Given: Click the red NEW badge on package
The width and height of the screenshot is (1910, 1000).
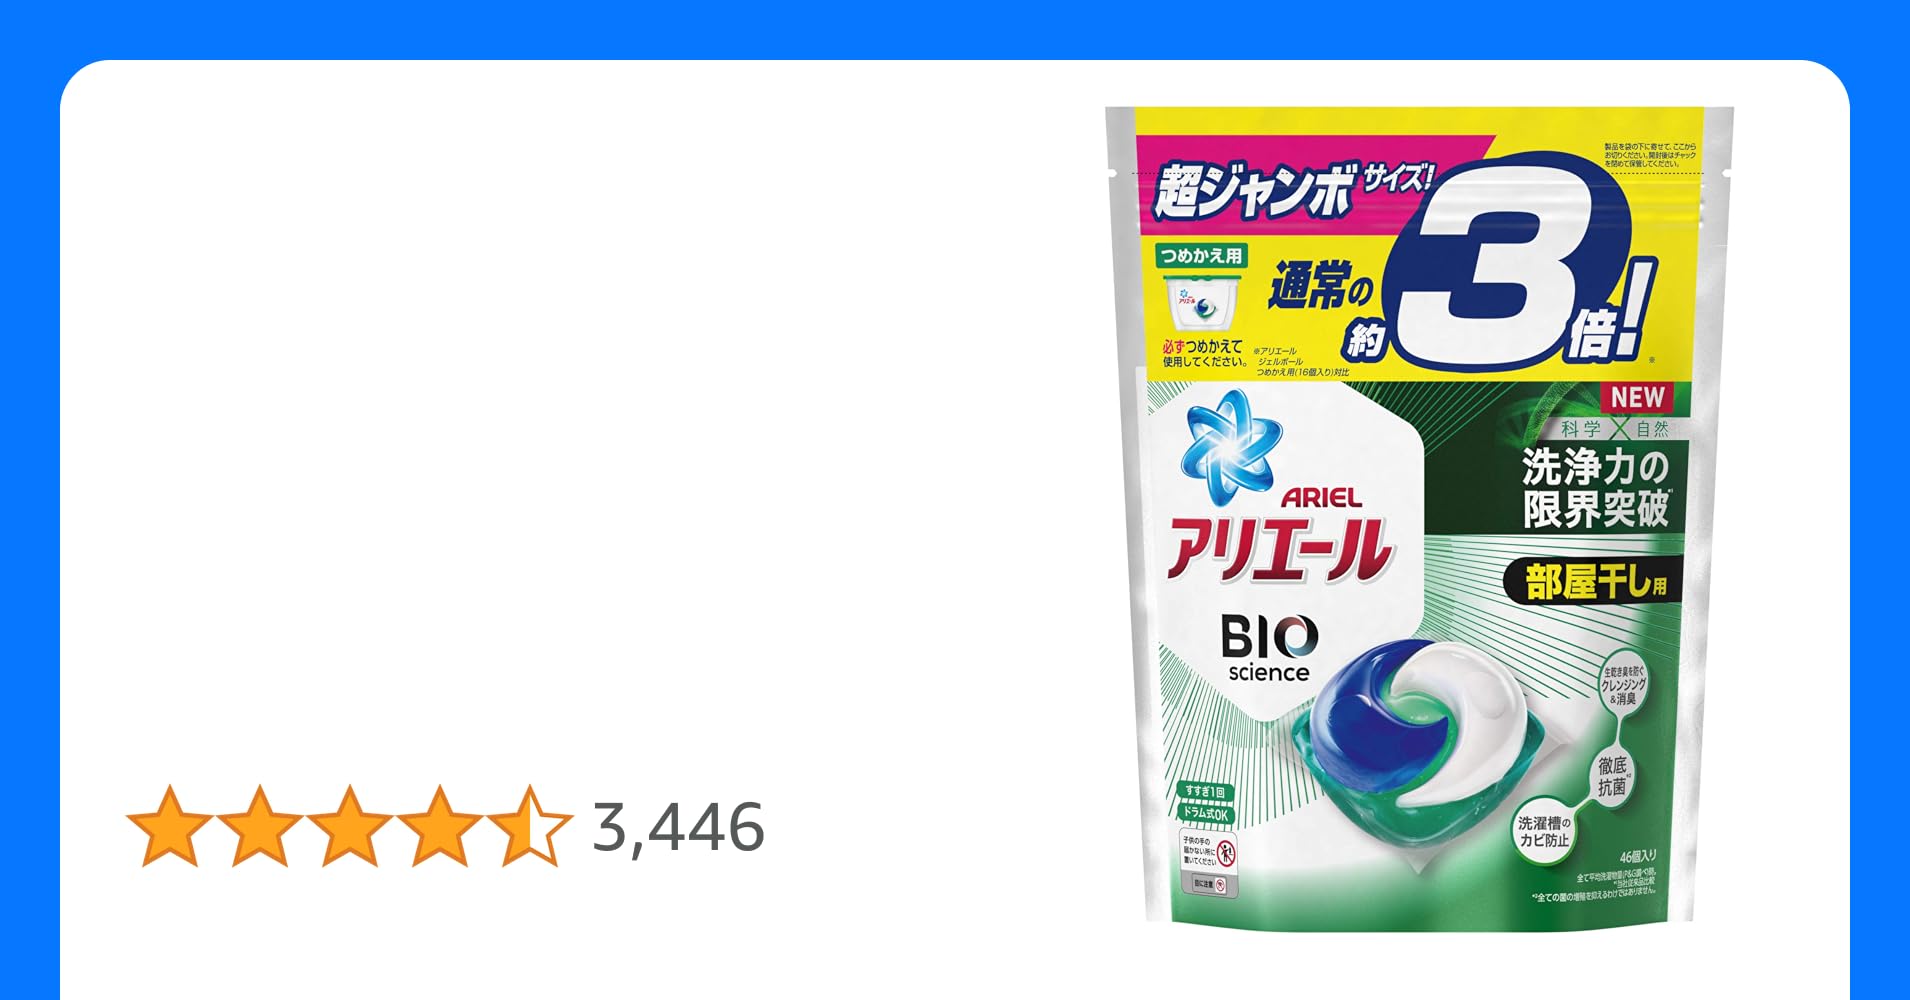Looking at the screenshot, I should pyautogui.click(x=1637, y=398).
